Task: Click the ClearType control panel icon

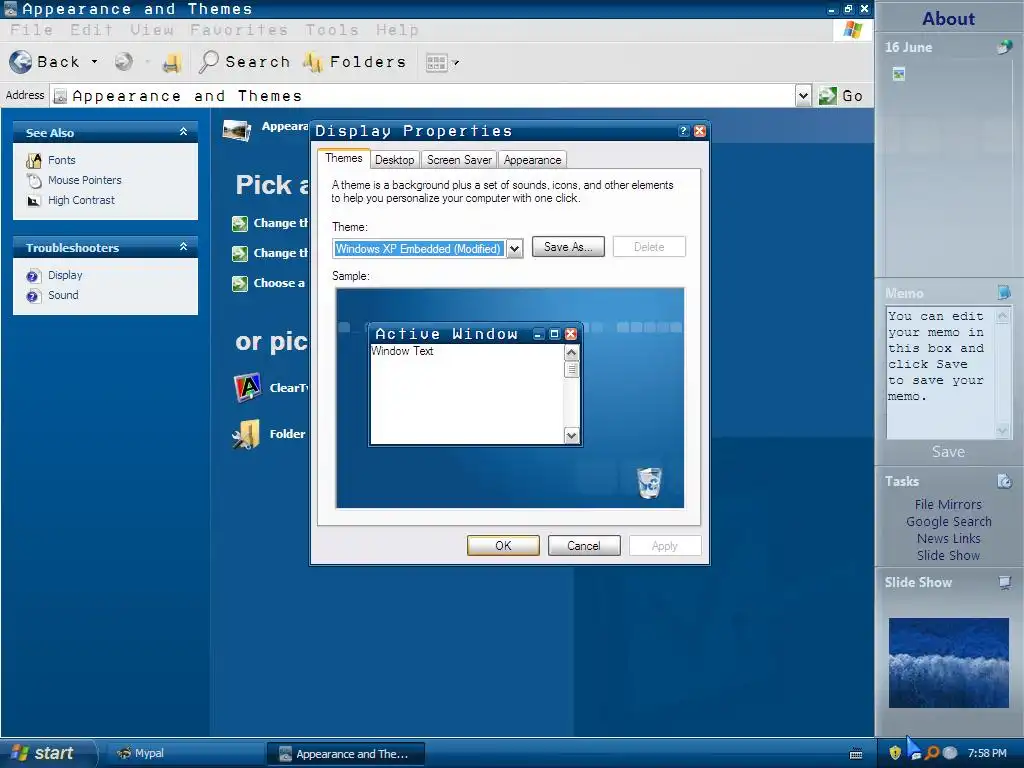Action: point(248,387)
